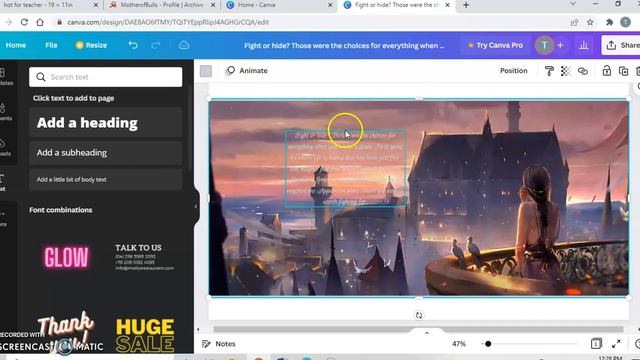Add a little bit of body text
640x360 pixels.
[106, 180]
